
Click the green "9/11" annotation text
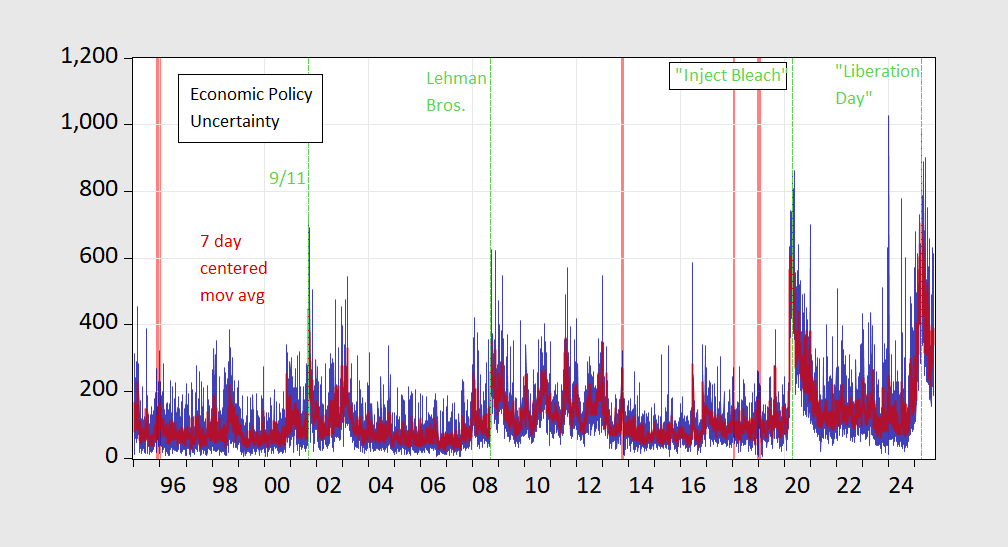pos(285,178)
